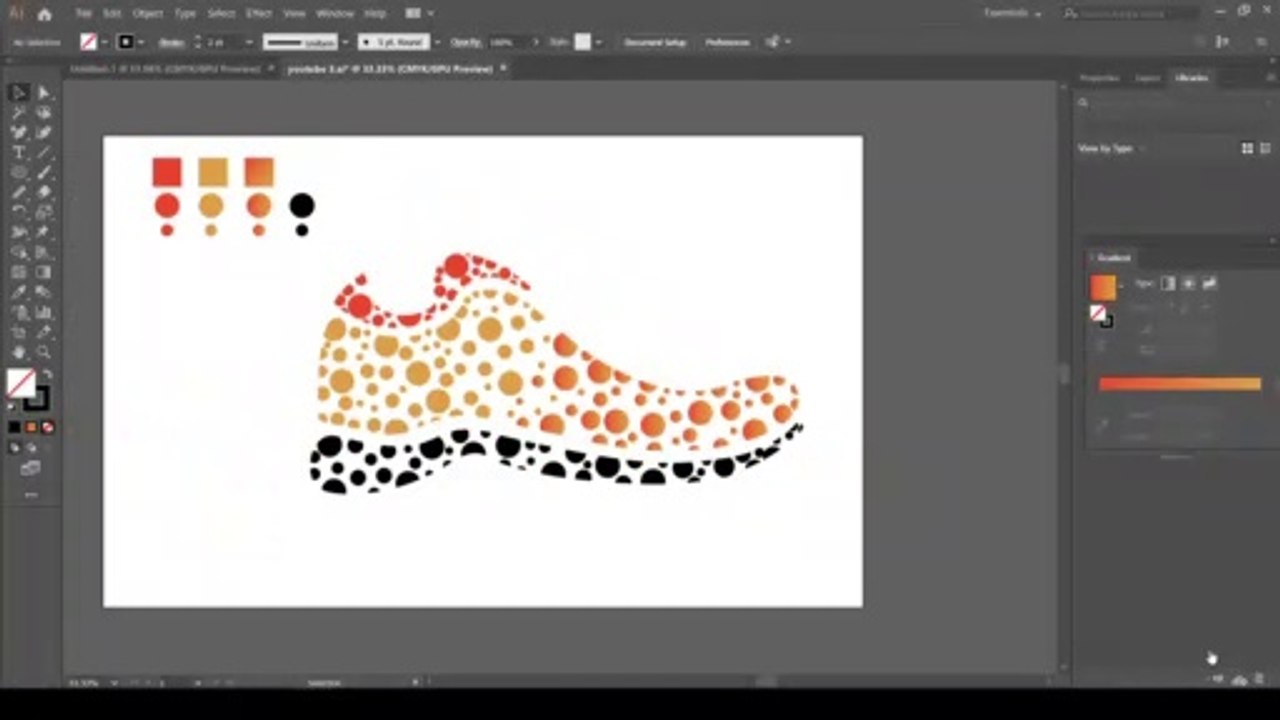Set paint mode to Color in toolbar
This screenshot has width=1280, height=720.
click(14, 427)
